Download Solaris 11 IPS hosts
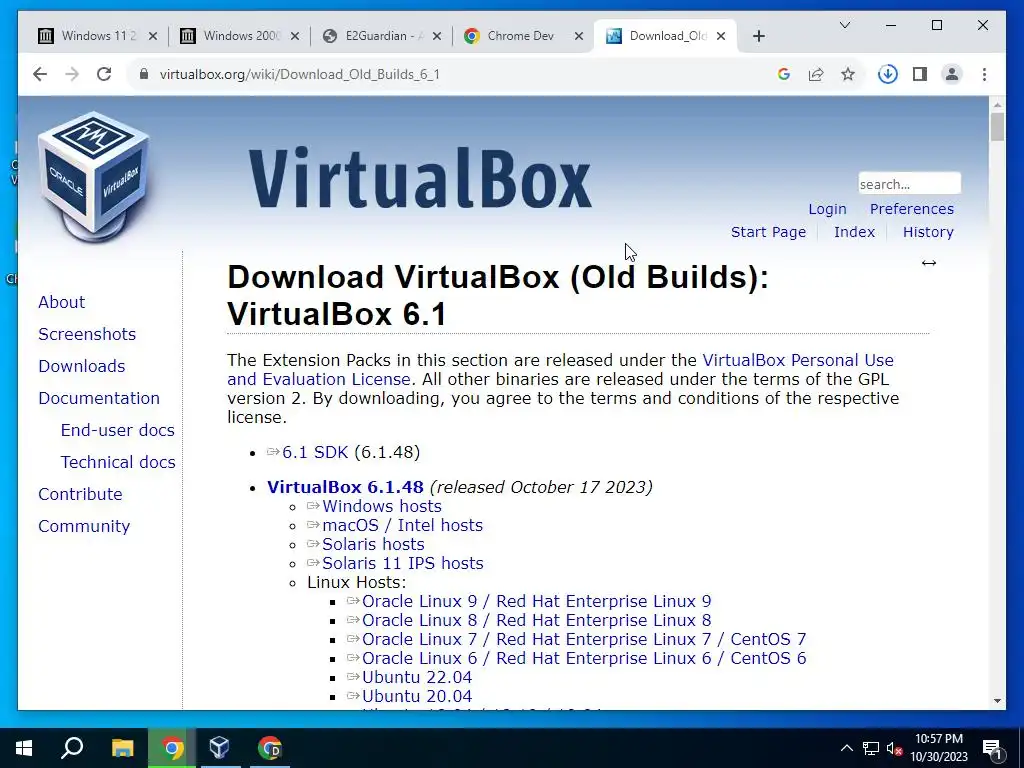Screen dimensions: 1024x768 tap(403, 563)
